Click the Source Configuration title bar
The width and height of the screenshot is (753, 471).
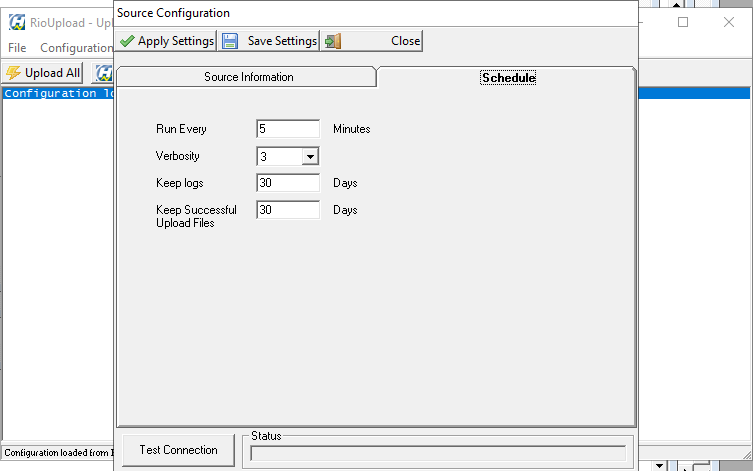point(370,13)
